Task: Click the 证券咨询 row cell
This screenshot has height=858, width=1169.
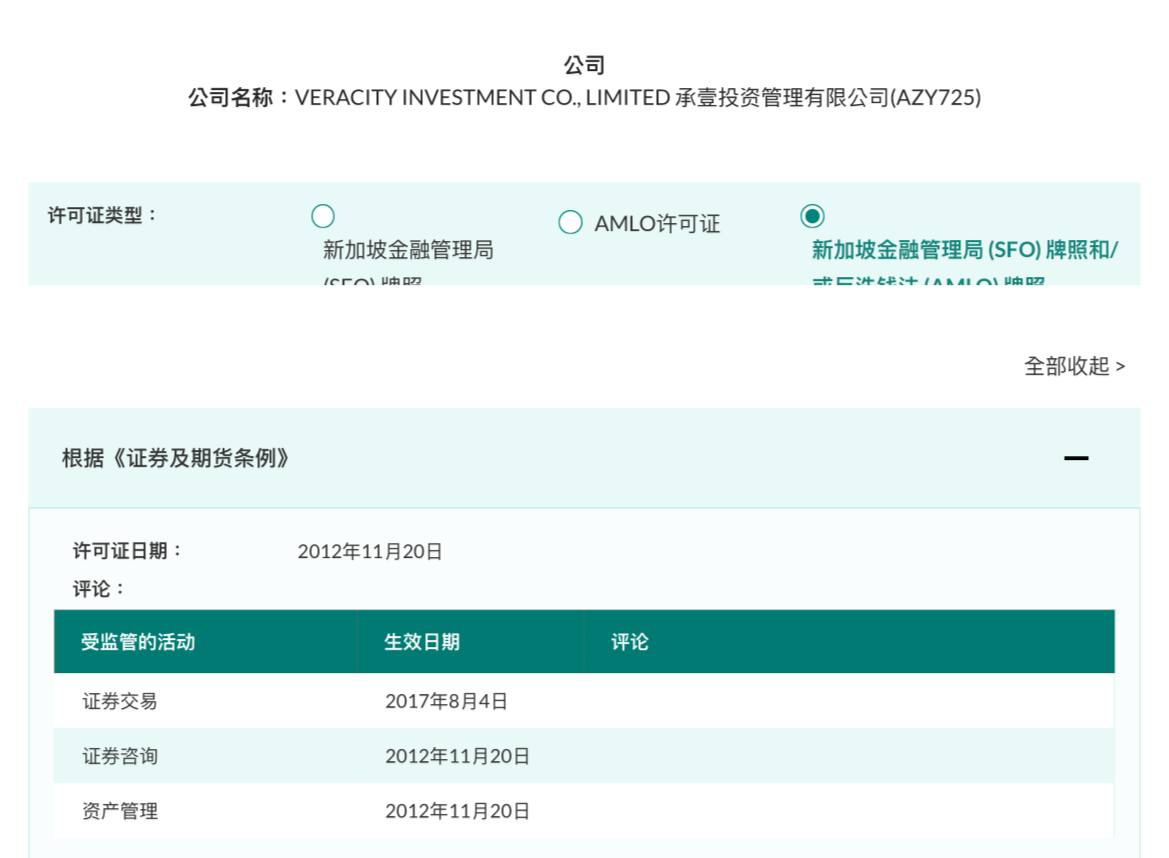Action: tap(120, 756)
